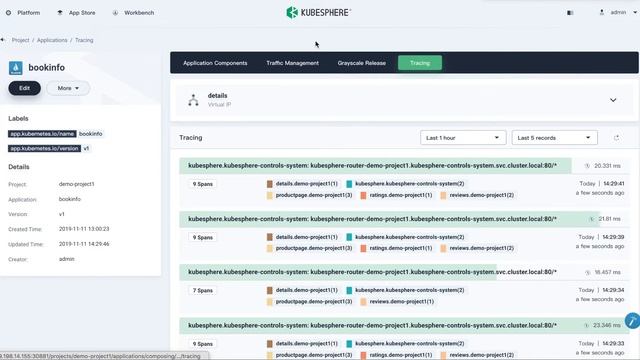Open the Last 5 records dropdown

point(554,138)
